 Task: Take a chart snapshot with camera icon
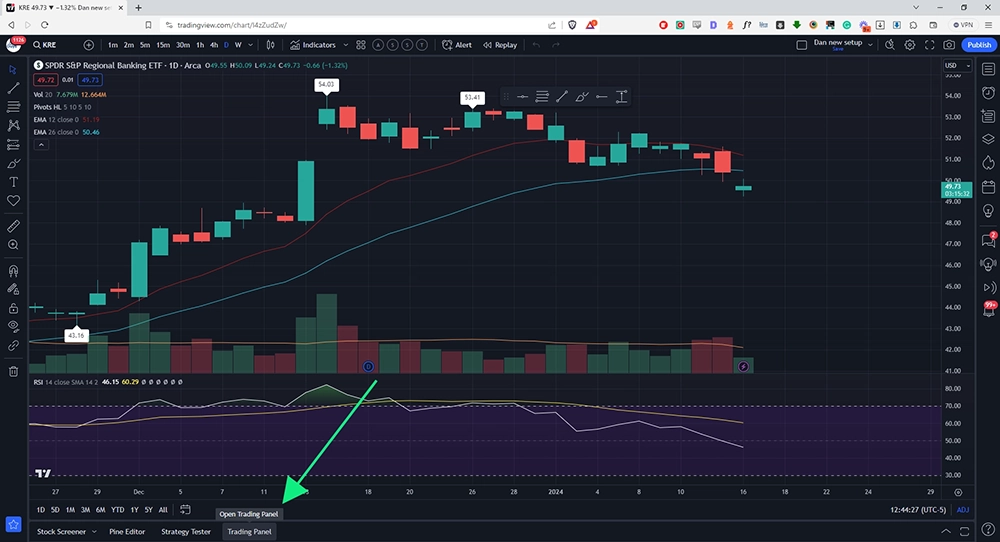coord(949,45)
